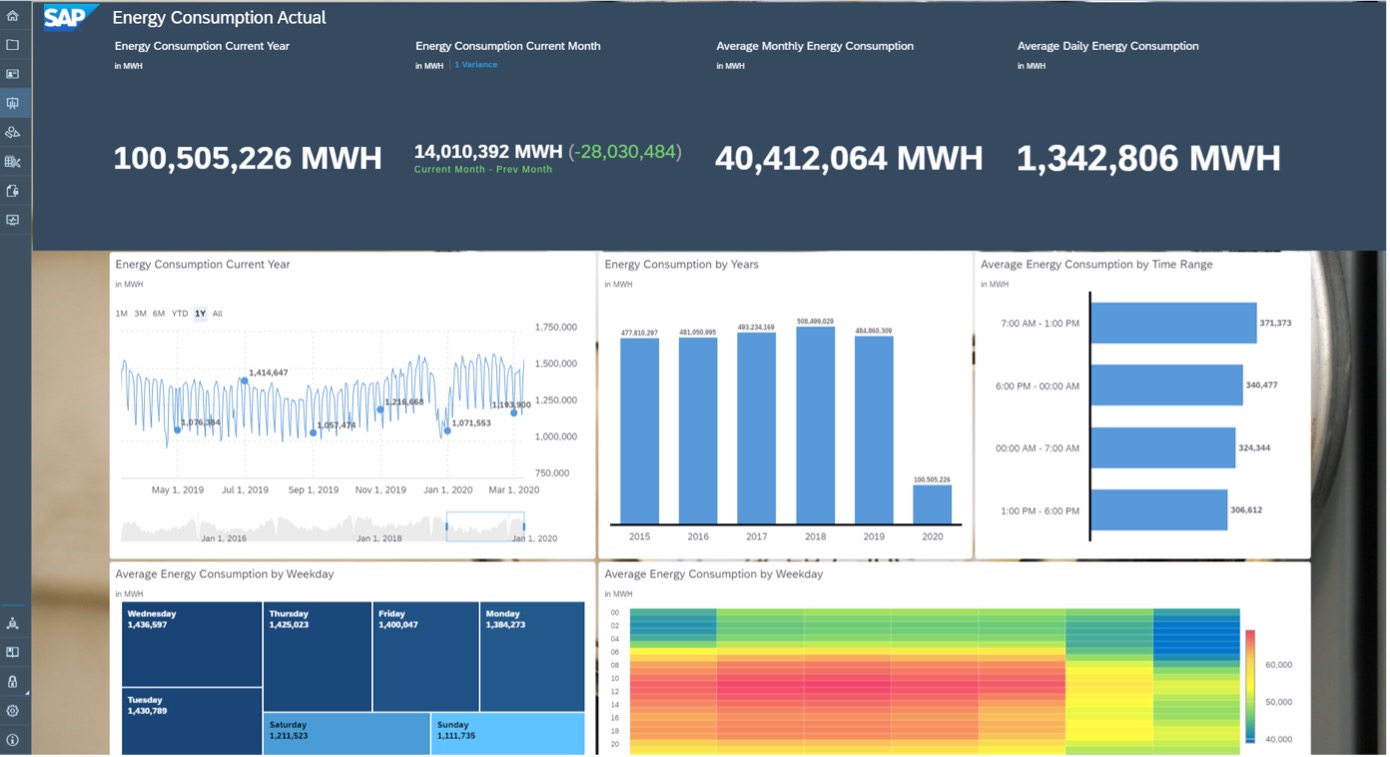Click the SAP logo
This screenshot has height=757, width=1390.
pos(69,18)
